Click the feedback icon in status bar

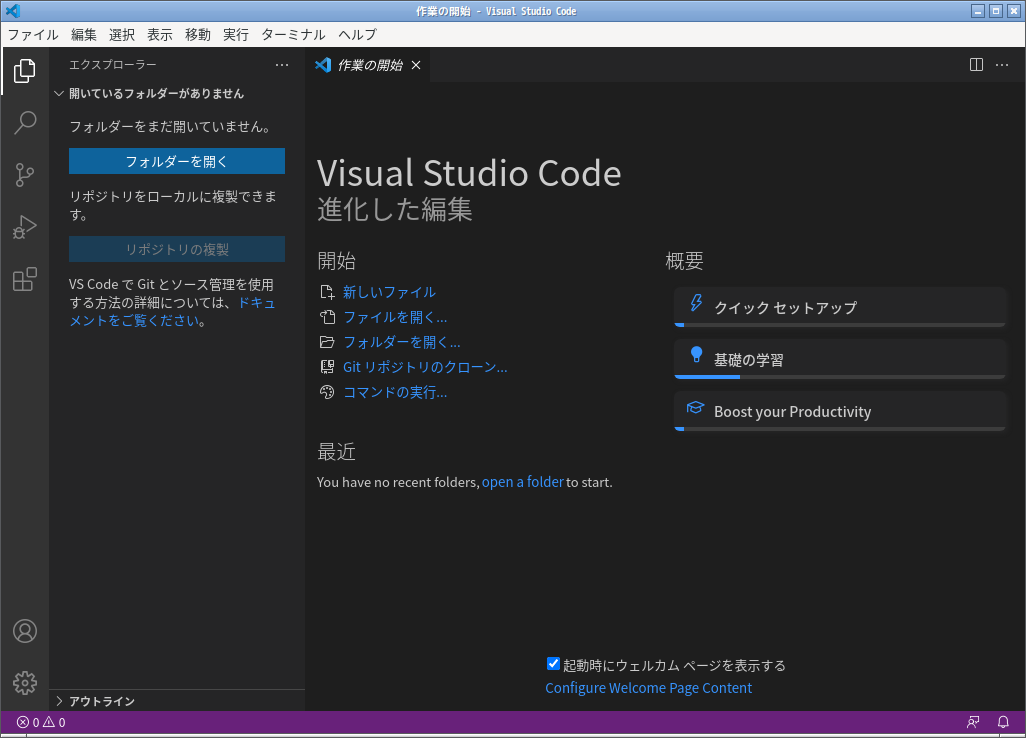coord(973,722)
